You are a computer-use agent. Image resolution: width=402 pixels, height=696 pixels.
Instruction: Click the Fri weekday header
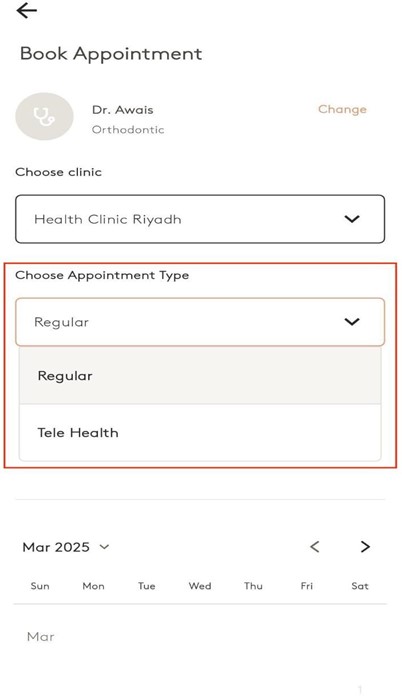pos(307,586)
